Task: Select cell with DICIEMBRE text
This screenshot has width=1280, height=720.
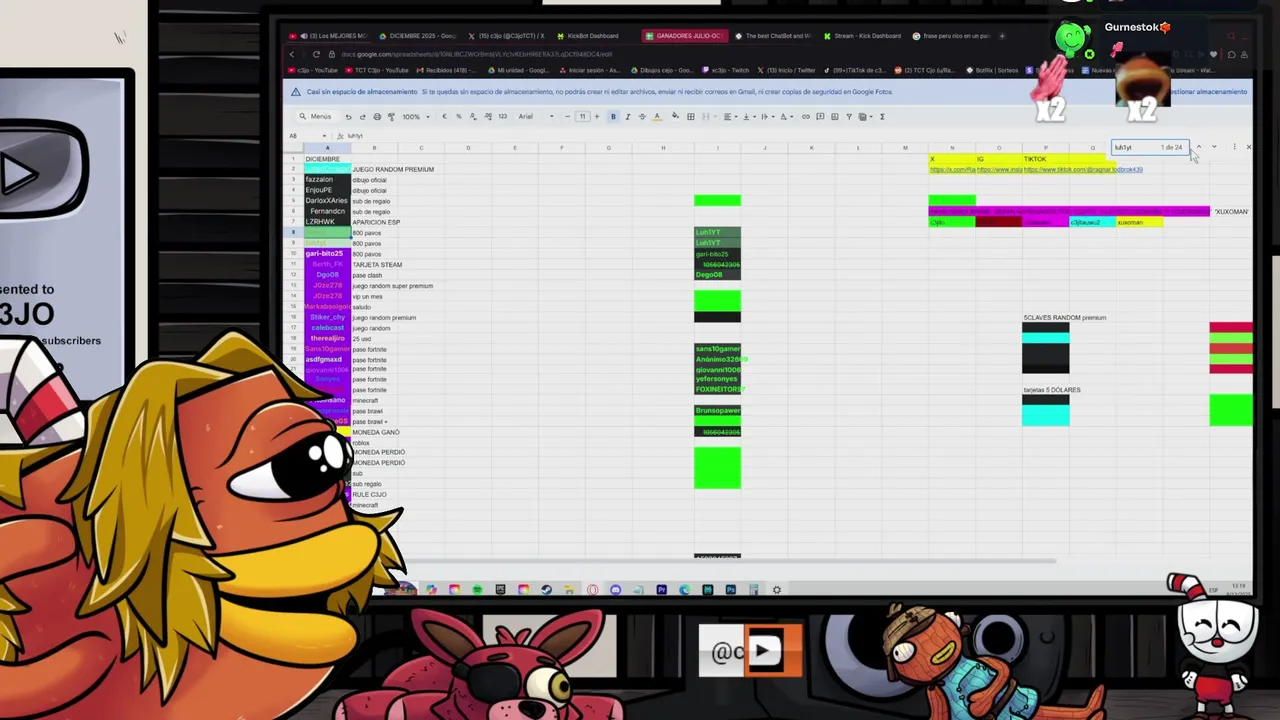Action: point(327,159)
